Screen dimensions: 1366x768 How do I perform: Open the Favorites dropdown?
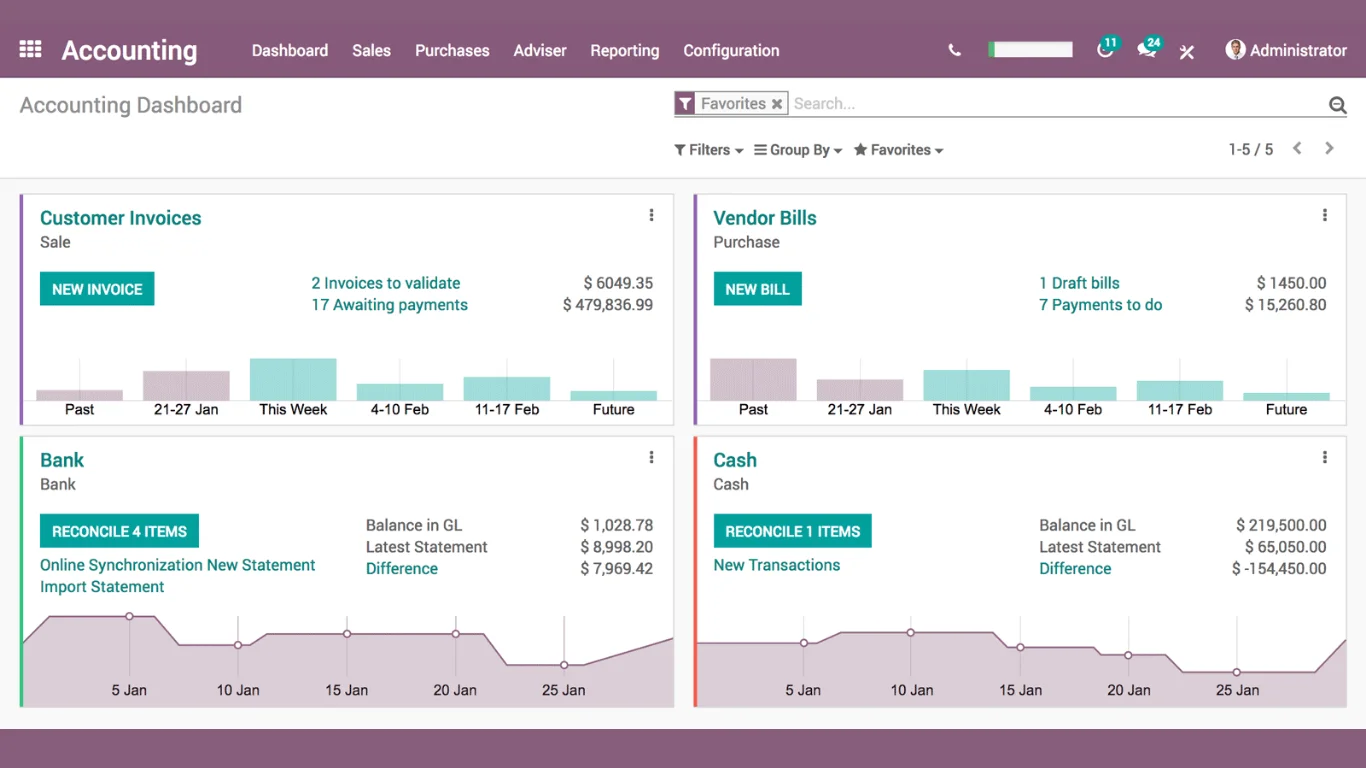[897, 149]
